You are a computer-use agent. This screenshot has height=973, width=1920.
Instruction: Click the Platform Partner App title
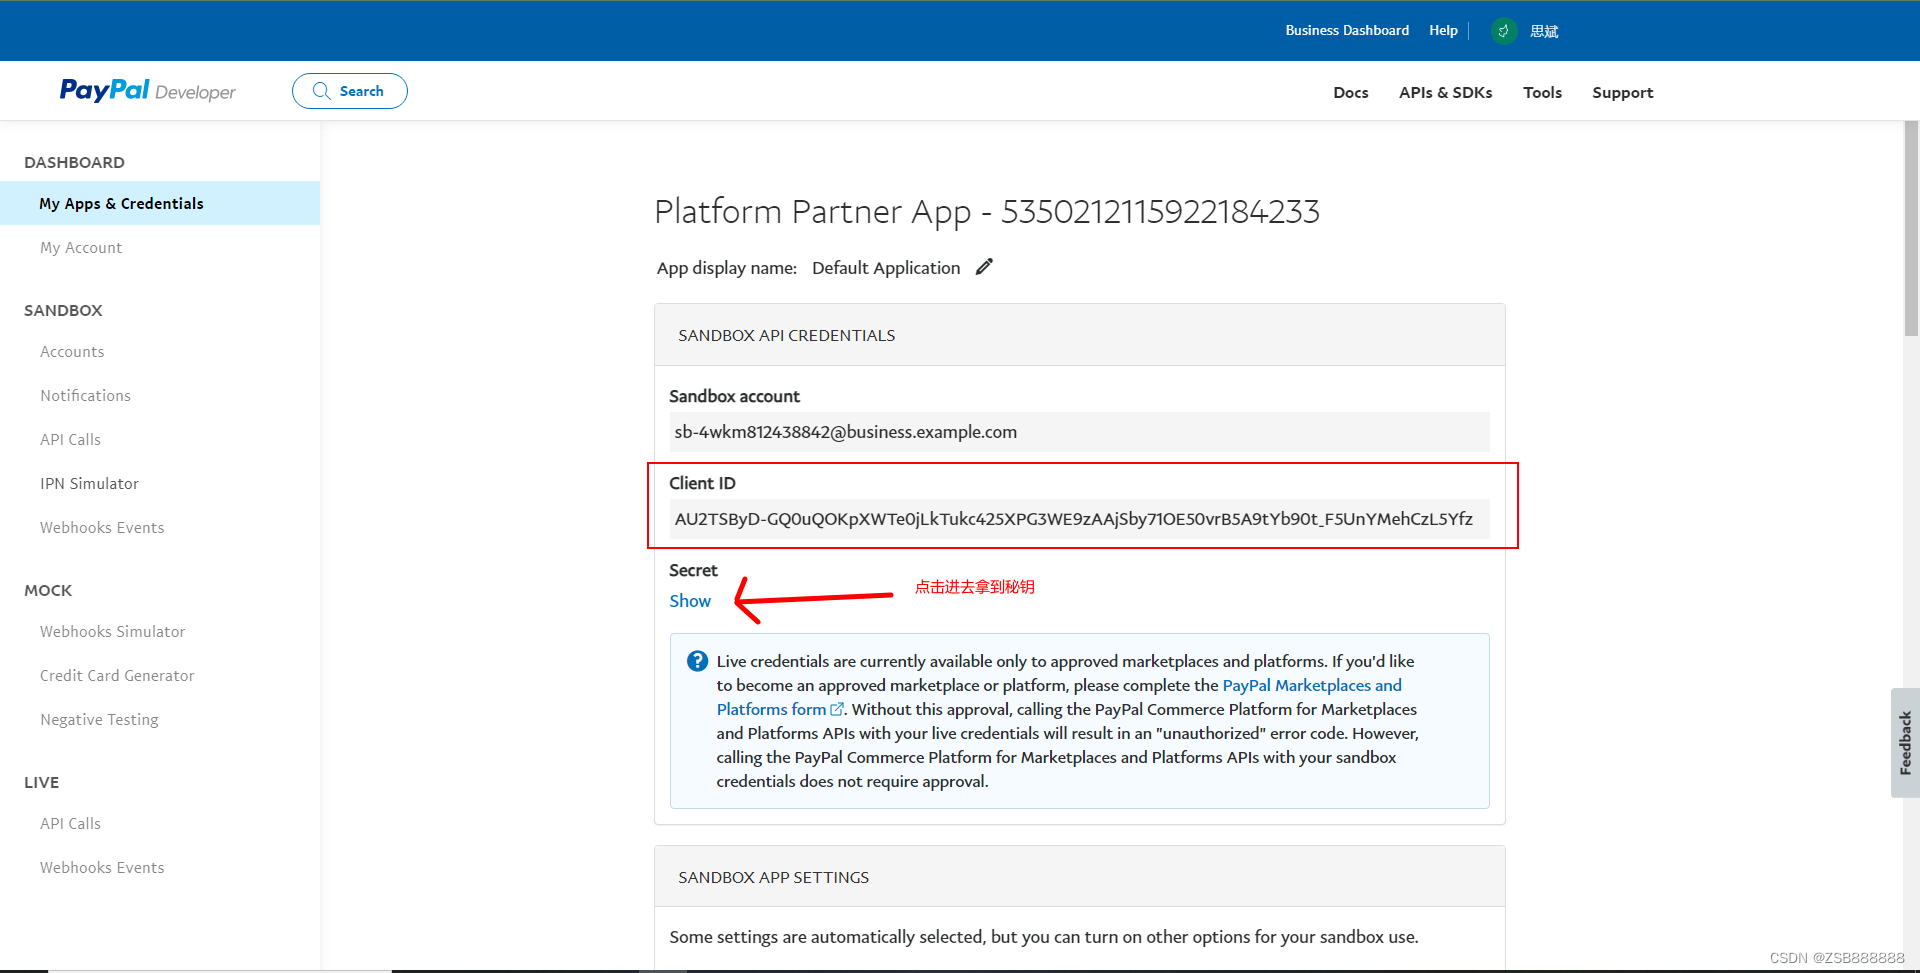[x=987, y=211]
